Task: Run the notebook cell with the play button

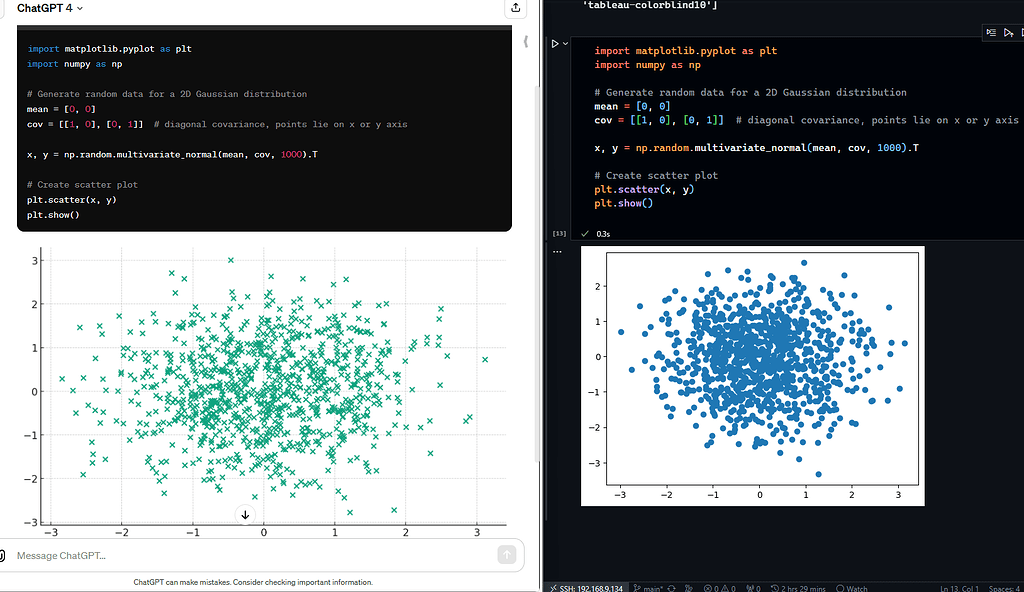Action: 555,43
